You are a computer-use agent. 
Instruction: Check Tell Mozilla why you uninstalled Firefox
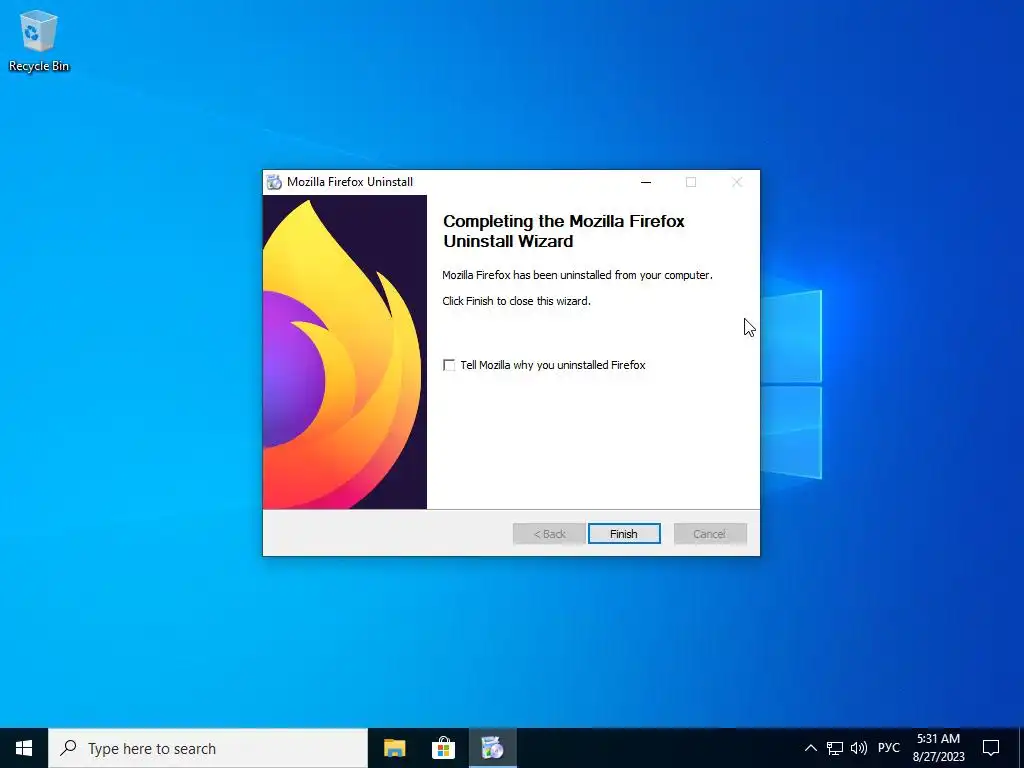449,365
